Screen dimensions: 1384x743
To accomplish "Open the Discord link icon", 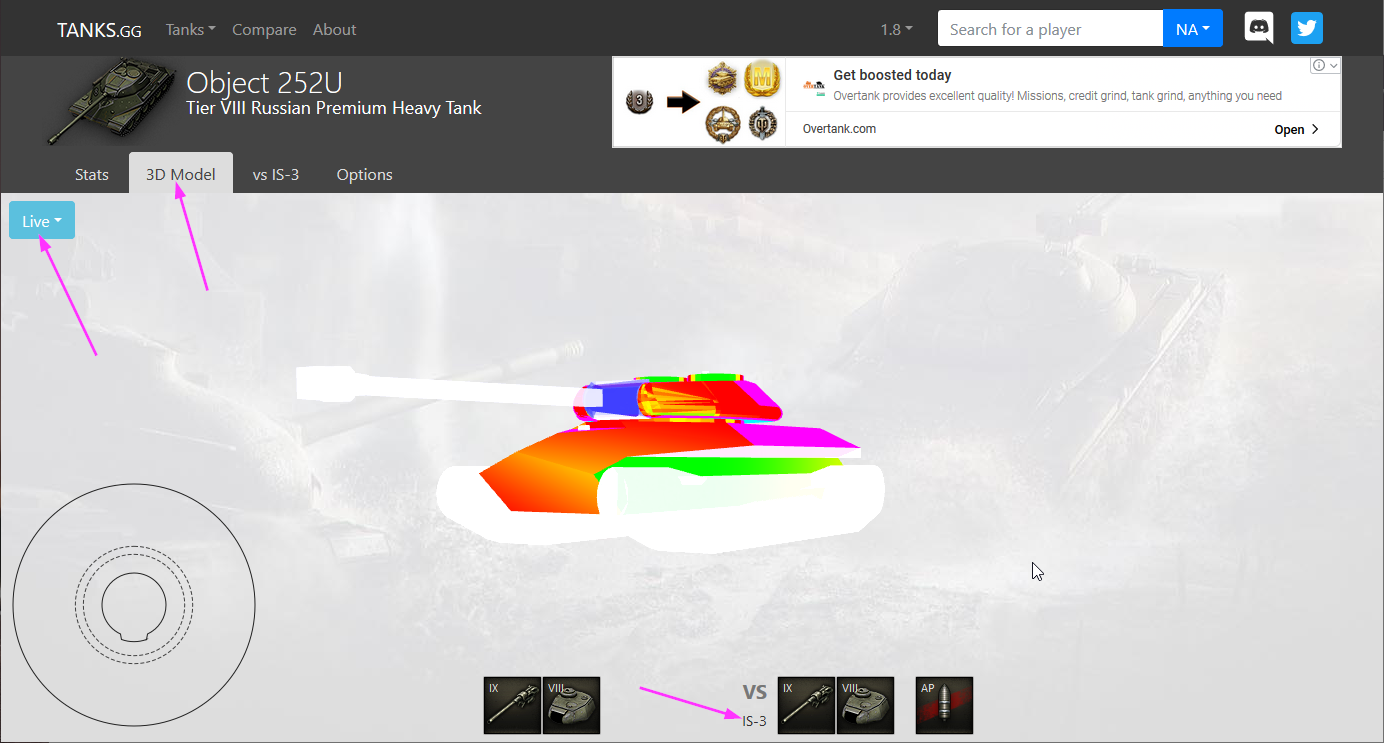I will (x=1258, y=28).
